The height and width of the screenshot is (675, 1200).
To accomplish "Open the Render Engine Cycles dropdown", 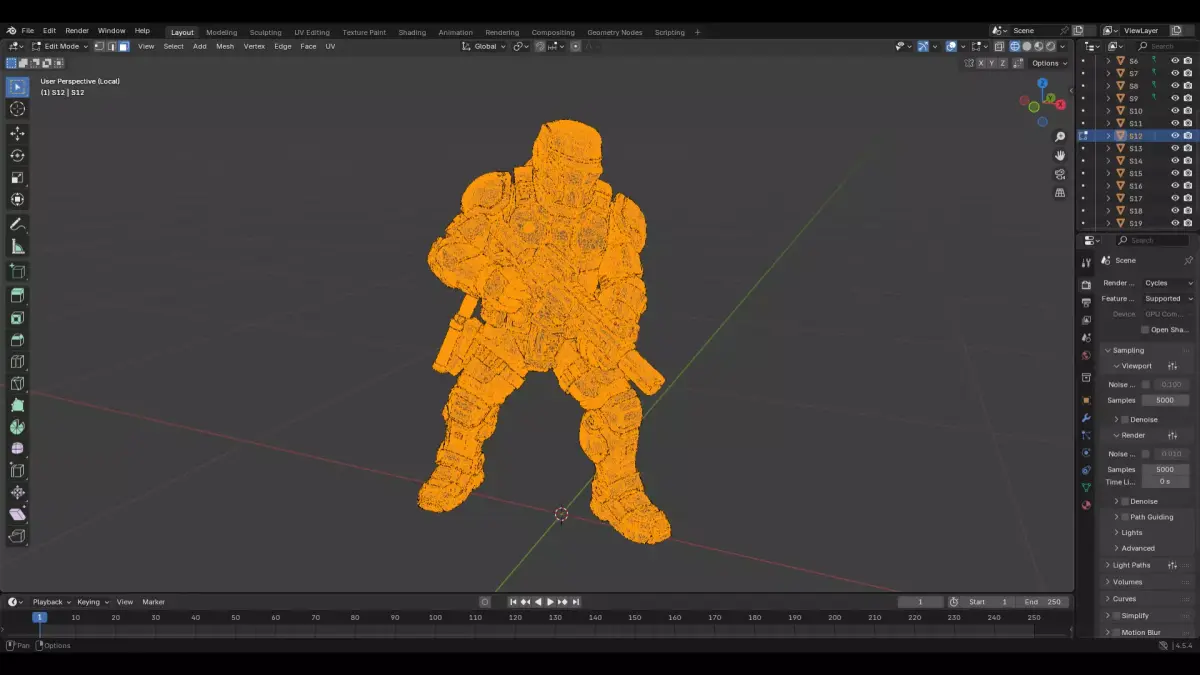I will click(x=1168, y=283).
